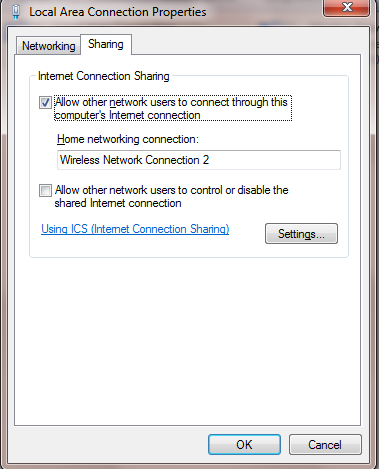This screenshot has width=379, height=469.
Task: Click the "computer's Internet connection" label line
Action: pos(127,115)
